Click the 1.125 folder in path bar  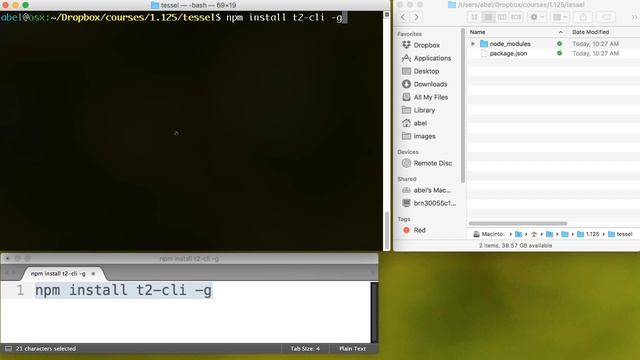click(588, 234)
